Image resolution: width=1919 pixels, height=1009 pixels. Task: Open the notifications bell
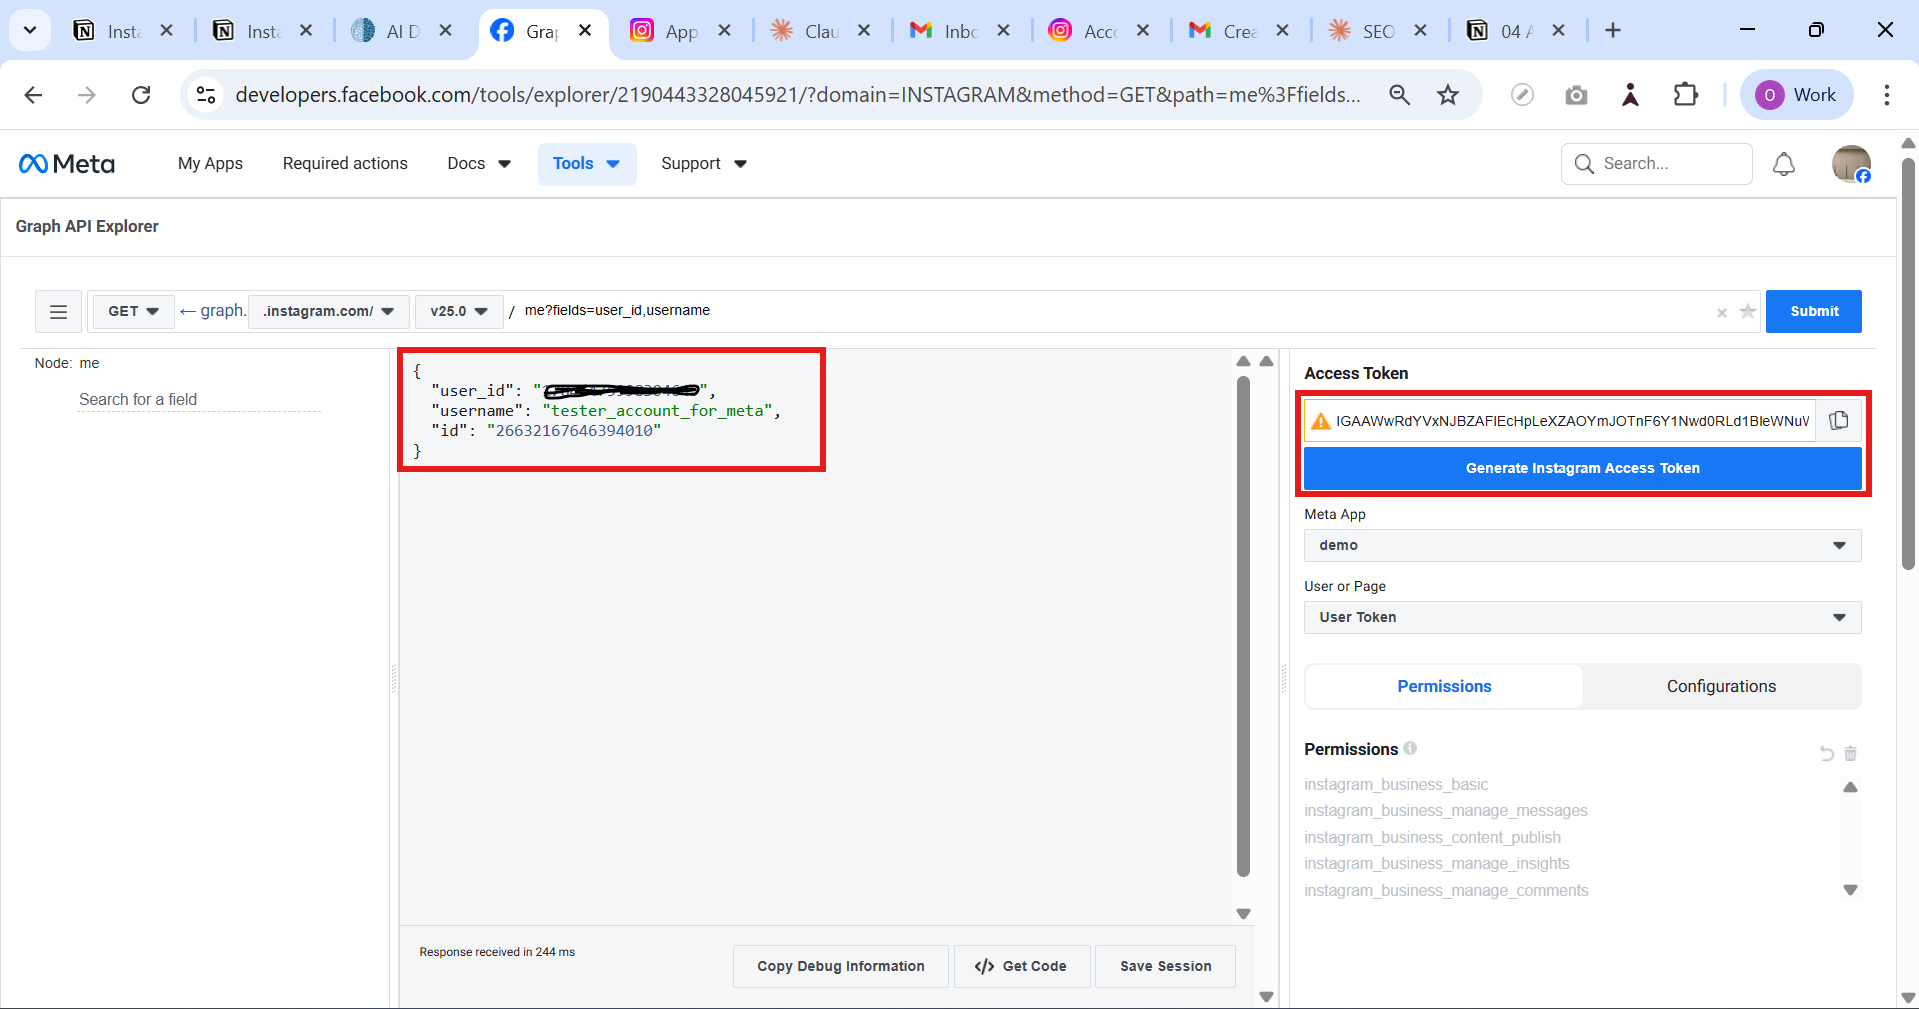click(1784, 164)
